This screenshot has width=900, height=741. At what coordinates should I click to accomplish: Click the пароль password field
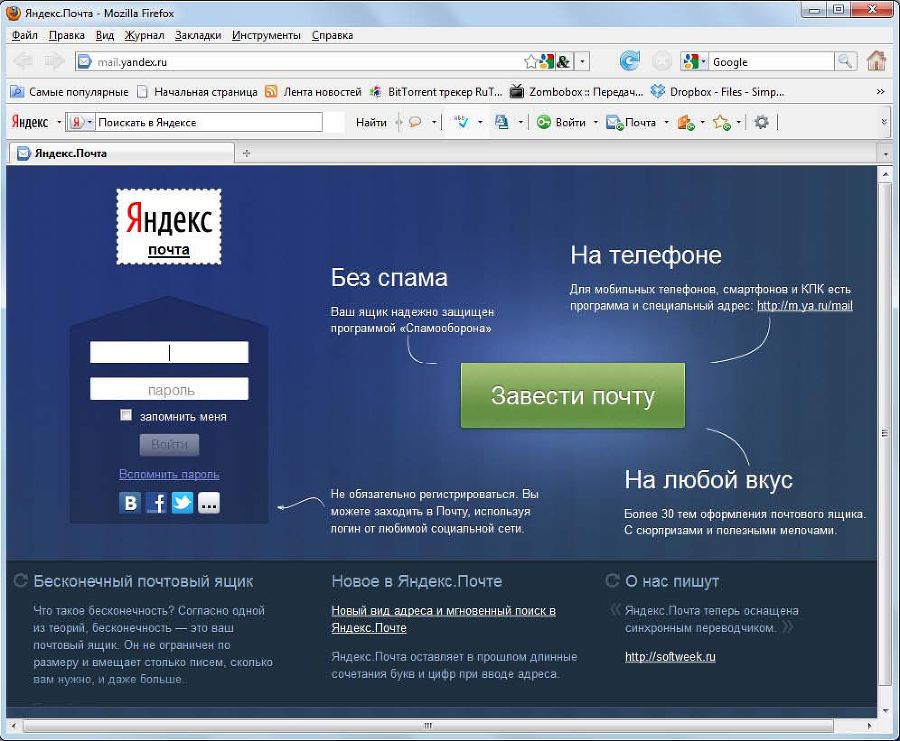[169, 390]
